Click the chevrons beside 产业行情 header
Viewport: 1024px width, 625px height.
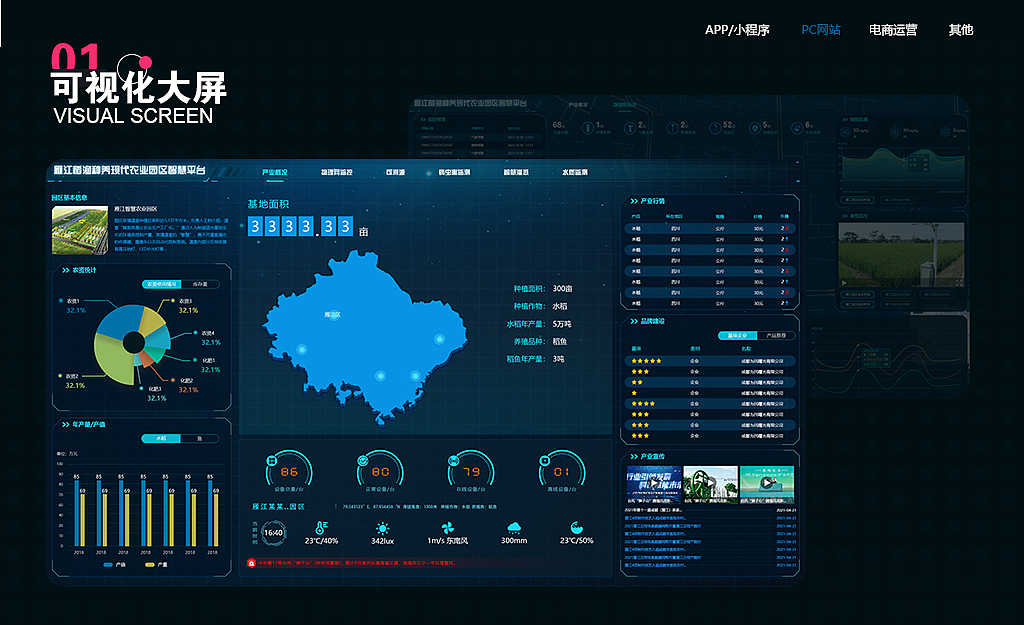(633, 200)
